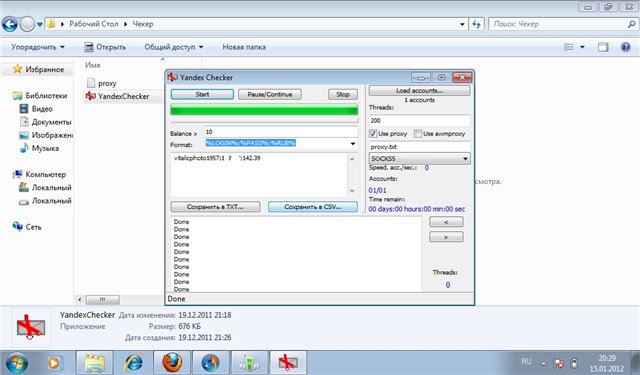Image resolution: width=640 pixels, height=375 pixels.
Task: Click Открыть in Explorer toolbar
Action: pos(105,47)
